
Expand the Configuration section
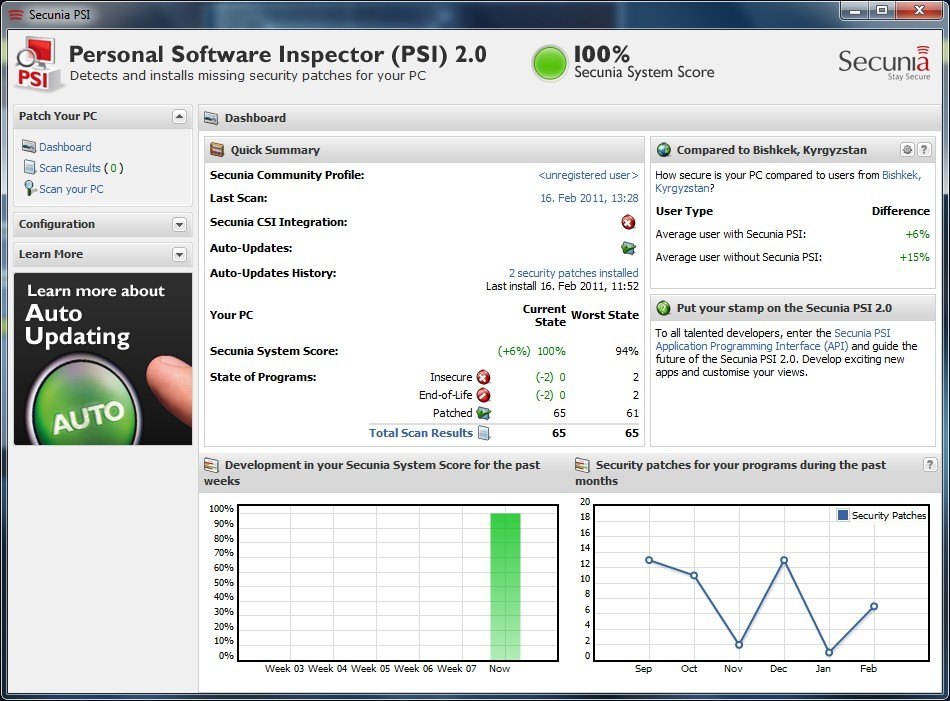click(x=179, y=225)
